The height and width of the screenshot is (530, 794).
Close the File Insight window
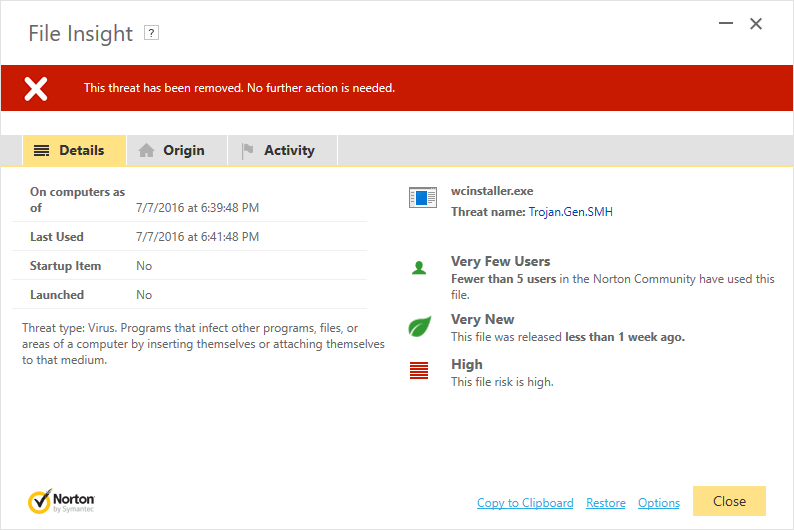[756, 24]
